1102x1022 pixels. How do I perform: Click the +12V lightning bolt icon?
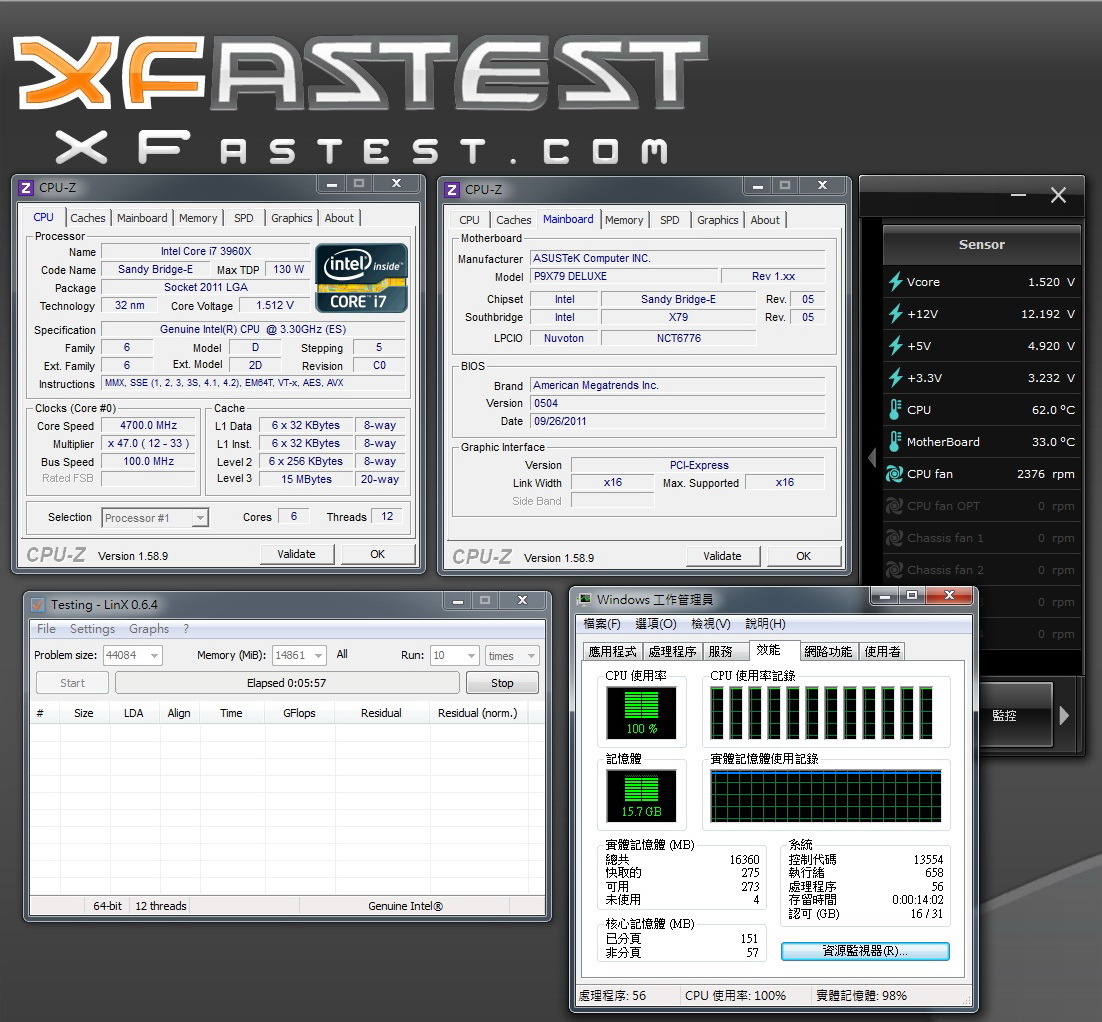click(x=895, y=313)
